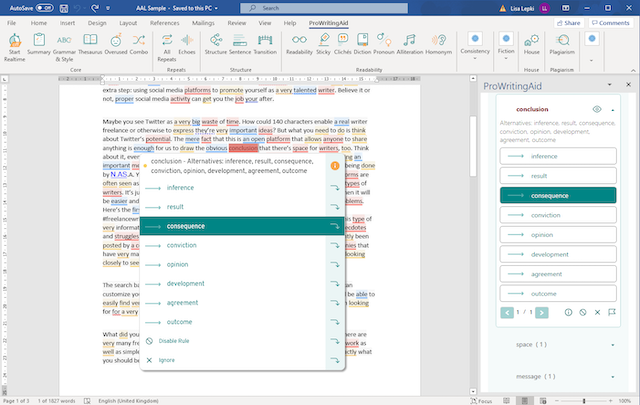The width and height of the screenshot is (640, 405).
Task: Go to next suggestion in sidebar
Action: (542, 313)
